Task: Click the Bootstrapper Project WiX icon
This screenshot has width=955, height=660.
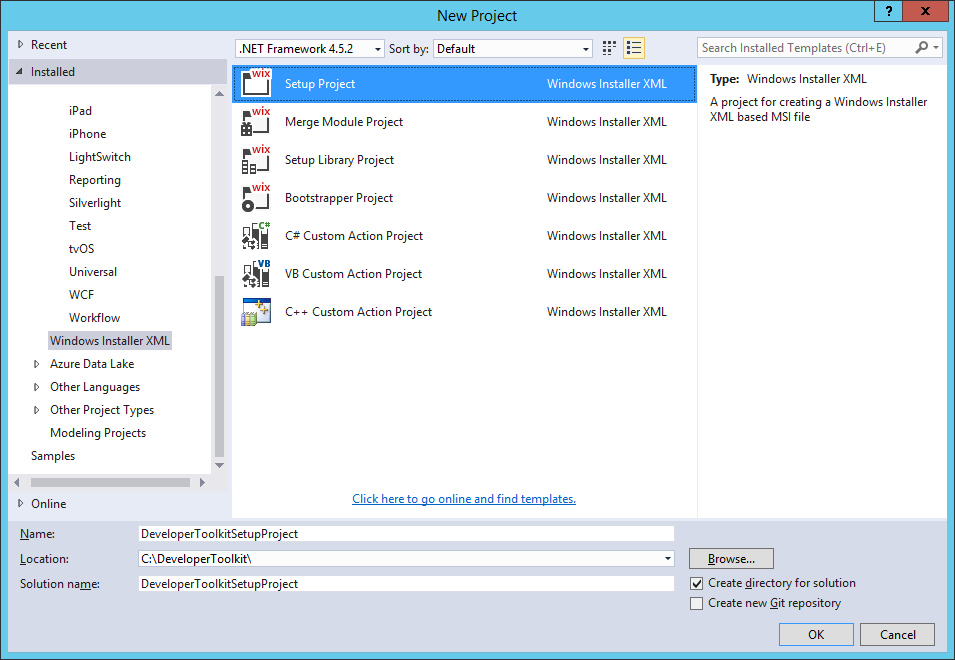Action: tap(257, 198)
